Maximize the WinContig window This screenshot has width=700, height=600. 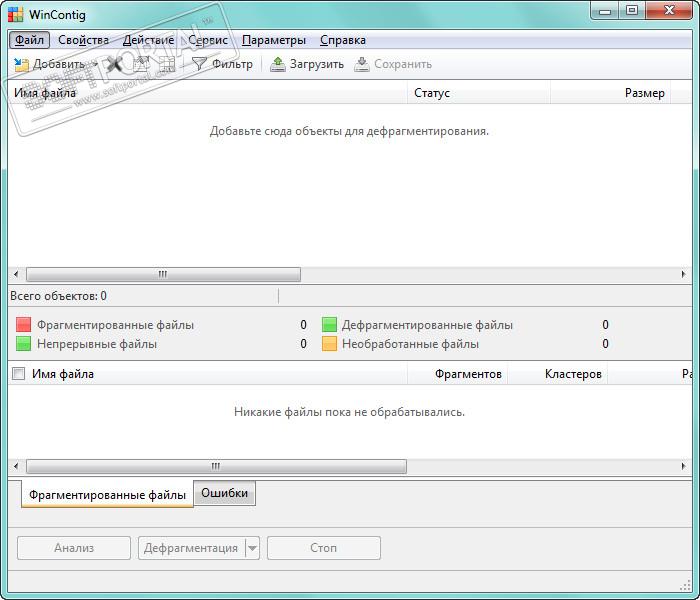point(632,11)
